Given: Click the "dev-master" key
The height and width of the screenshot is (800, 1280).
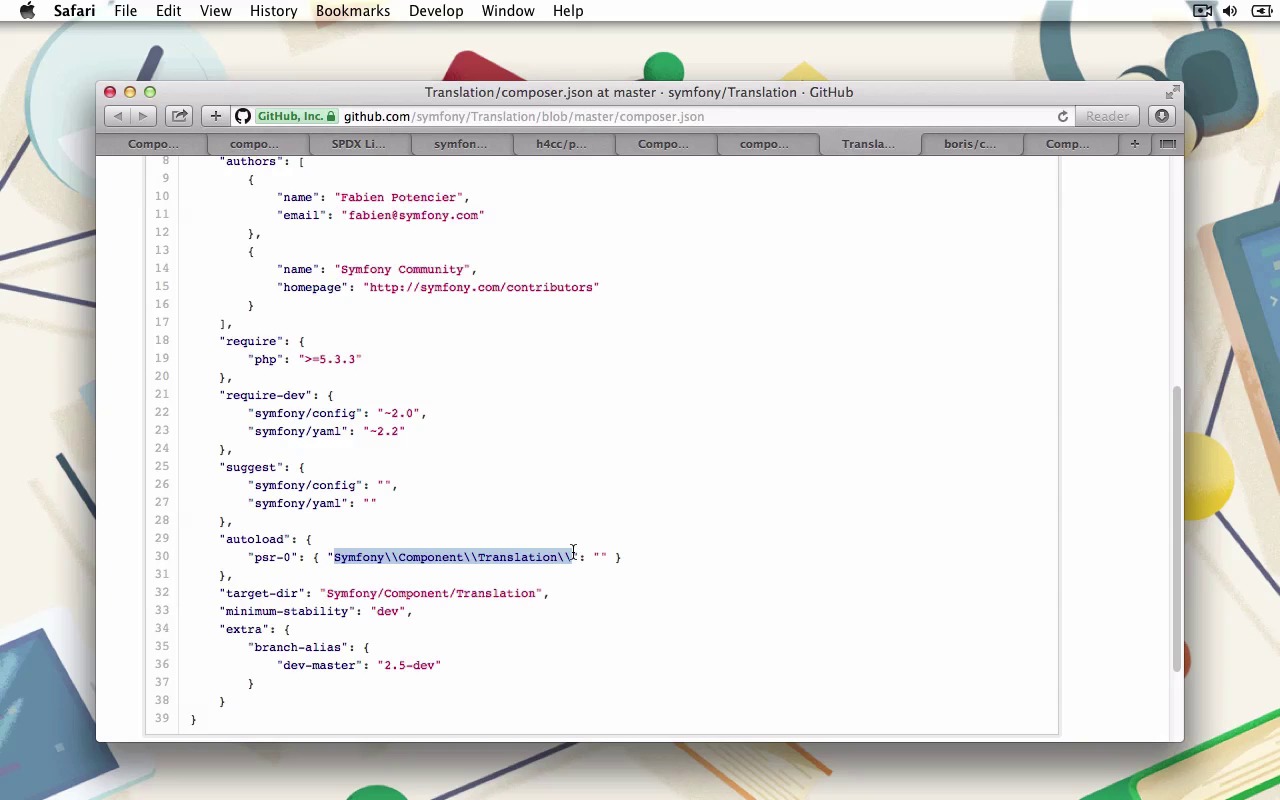Looking at the screenshot, I should click(319, 665).
